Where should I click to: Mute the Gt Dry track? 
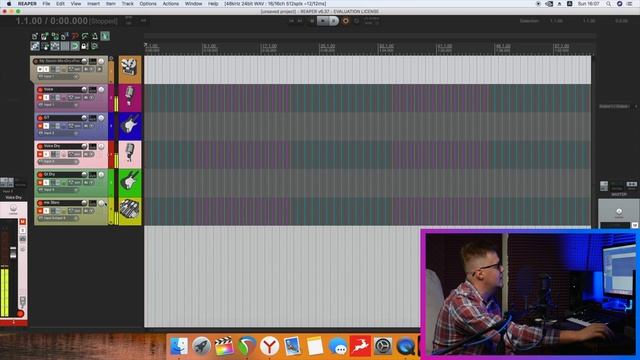click(x=40, y=182)
